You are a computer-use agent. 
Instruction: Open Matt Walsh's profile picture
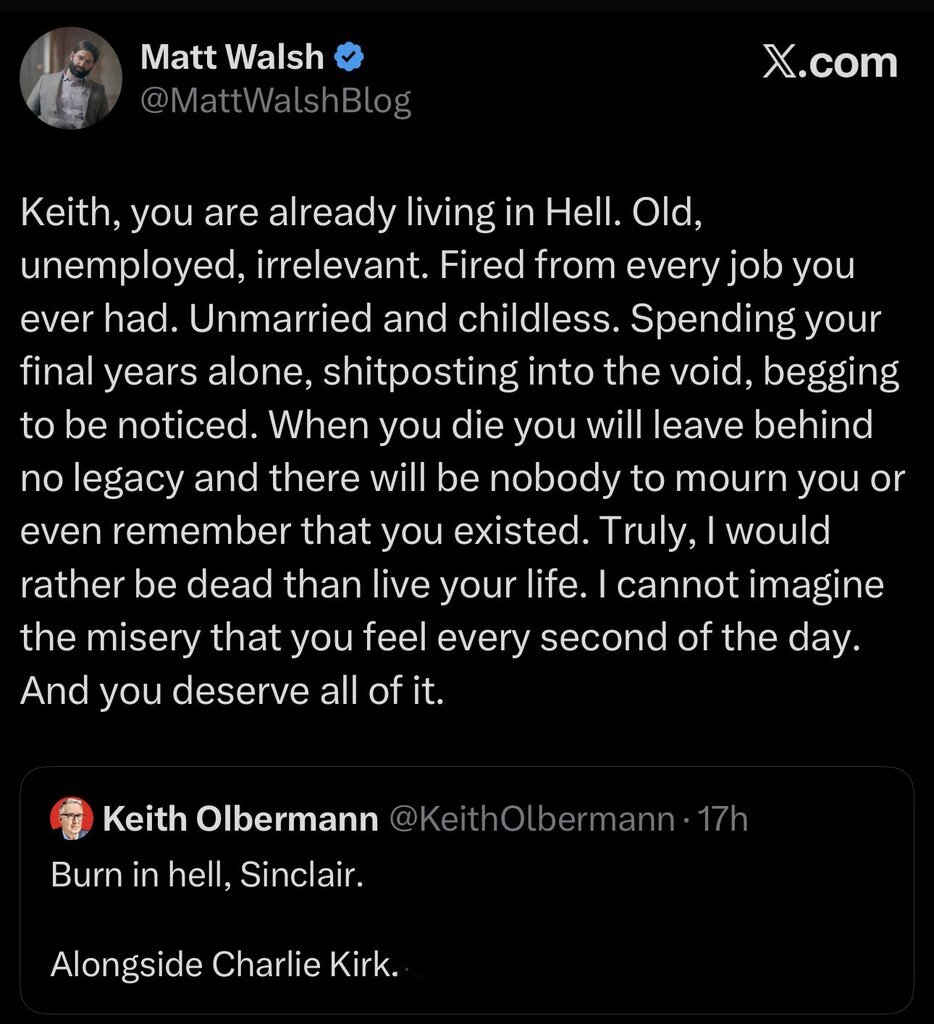tap(74, 79)
